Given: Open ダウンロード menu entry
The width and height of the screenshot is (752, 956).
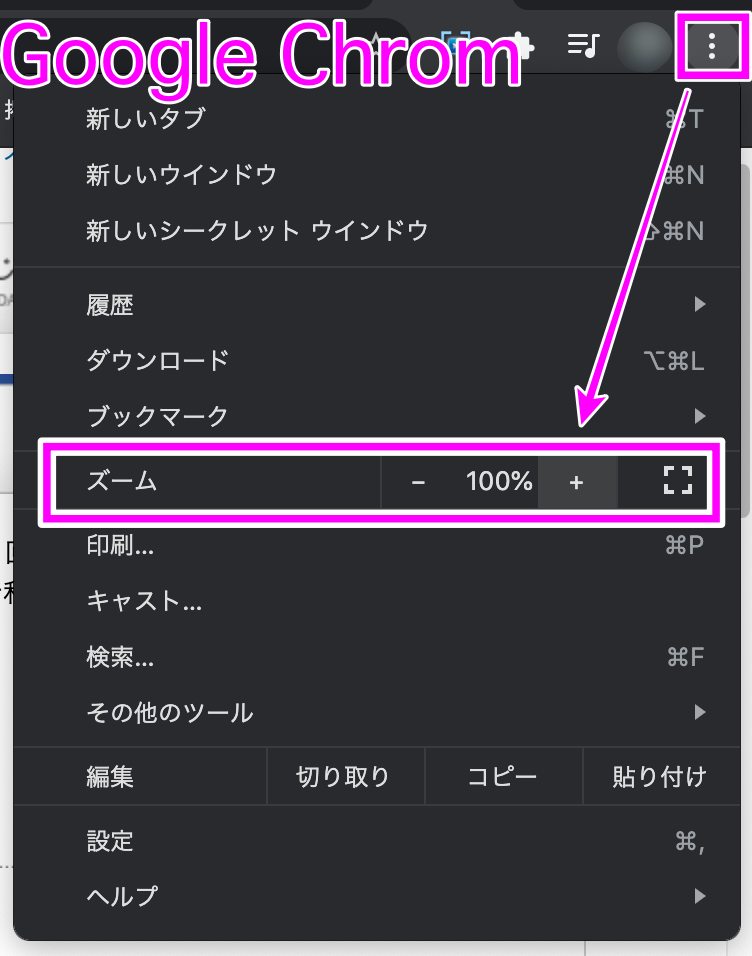Looking at the screenshot, I should pos(377,360).
